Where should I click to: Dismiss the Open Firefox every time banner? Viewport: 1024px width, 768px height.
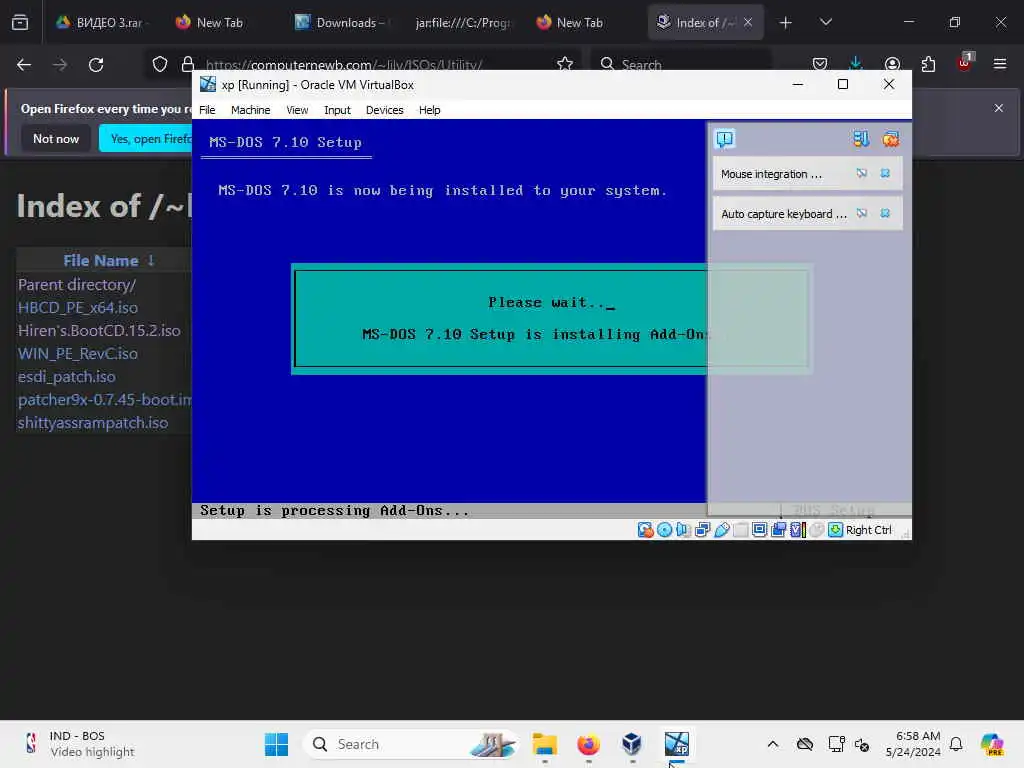999,108
